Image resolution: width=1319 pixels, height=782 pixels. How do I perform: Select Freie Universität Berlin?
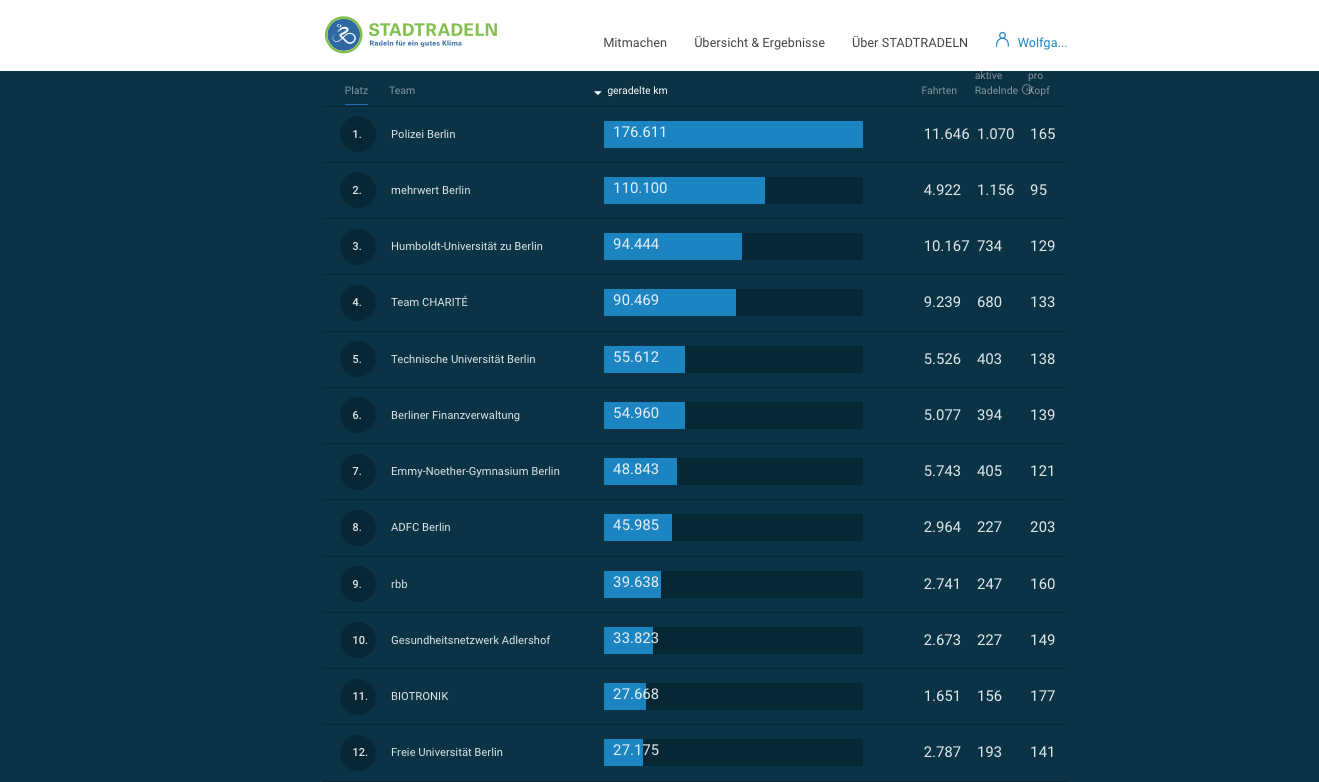click(x=447, y=752)
